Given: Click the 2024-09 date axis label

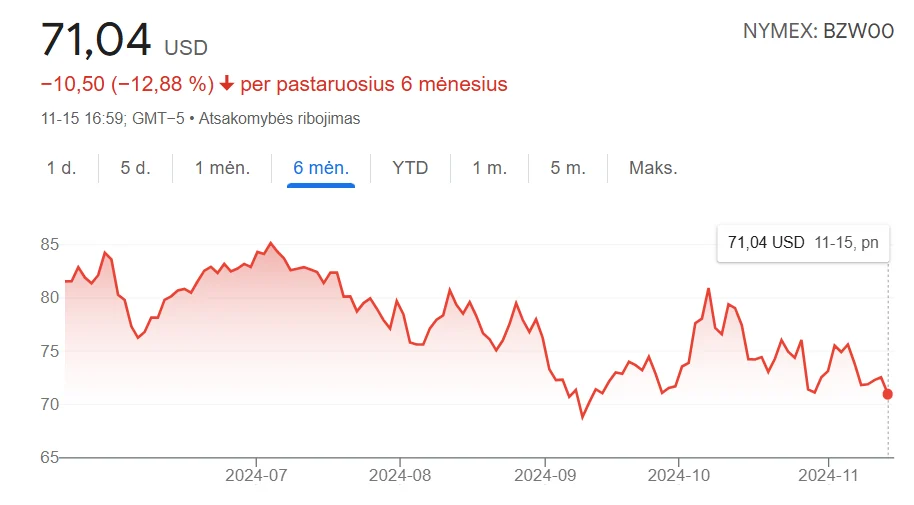Looking at the screenshot, I should [x=545, y=475].
